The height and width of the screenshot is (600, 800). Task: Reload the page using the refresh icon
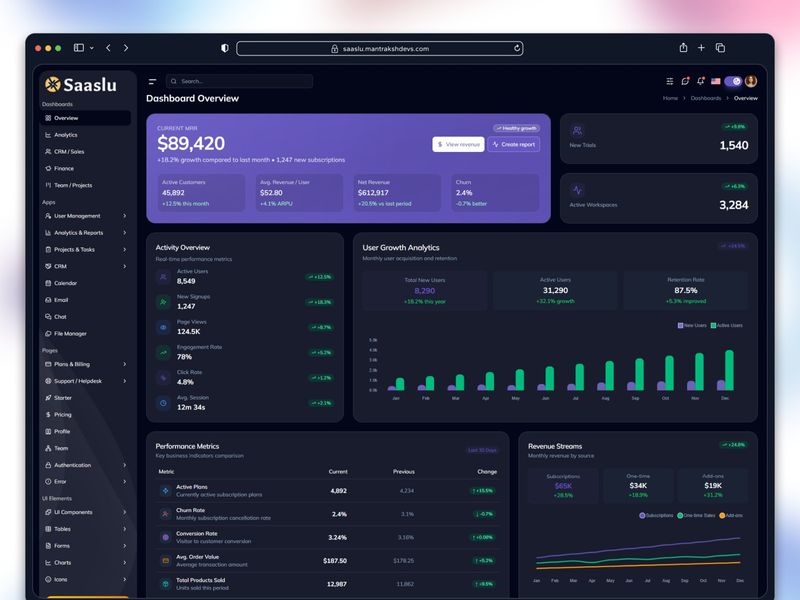coord(517,48)
